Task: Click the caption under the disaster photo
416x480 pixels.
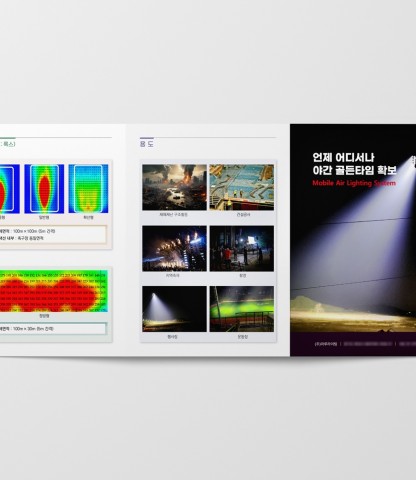Action: click(174, 215)
